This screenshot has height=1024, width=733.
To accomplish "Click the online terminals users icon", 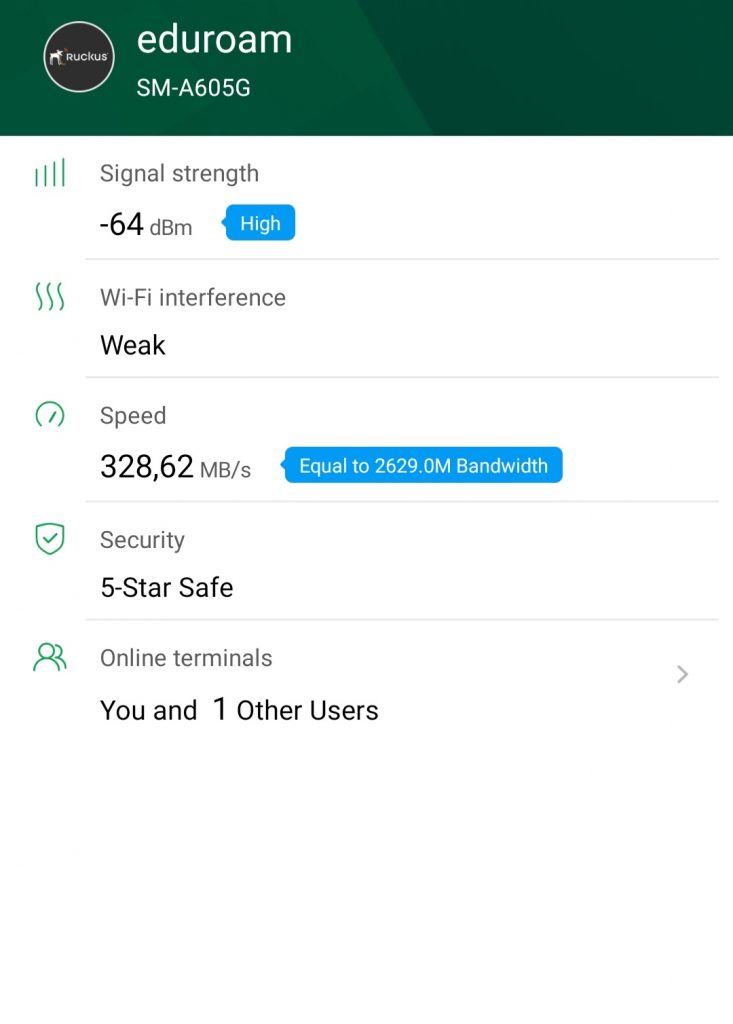I will point(50,657).
